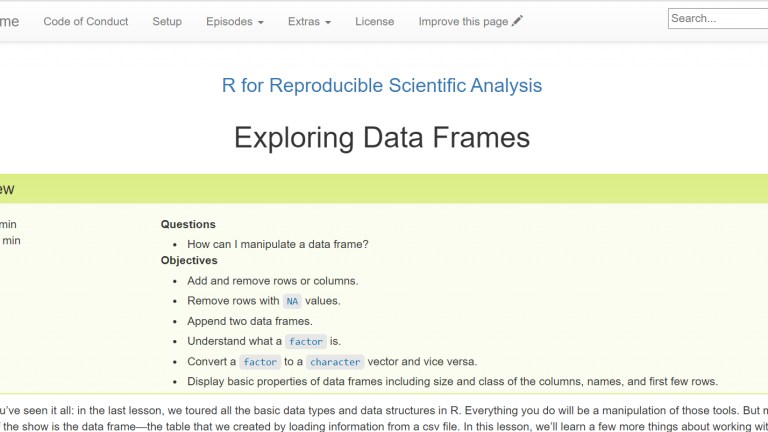This screenshot has height=432, width=768.
Task: Click the Extras dropdown caret arrow
Action: 328,23
